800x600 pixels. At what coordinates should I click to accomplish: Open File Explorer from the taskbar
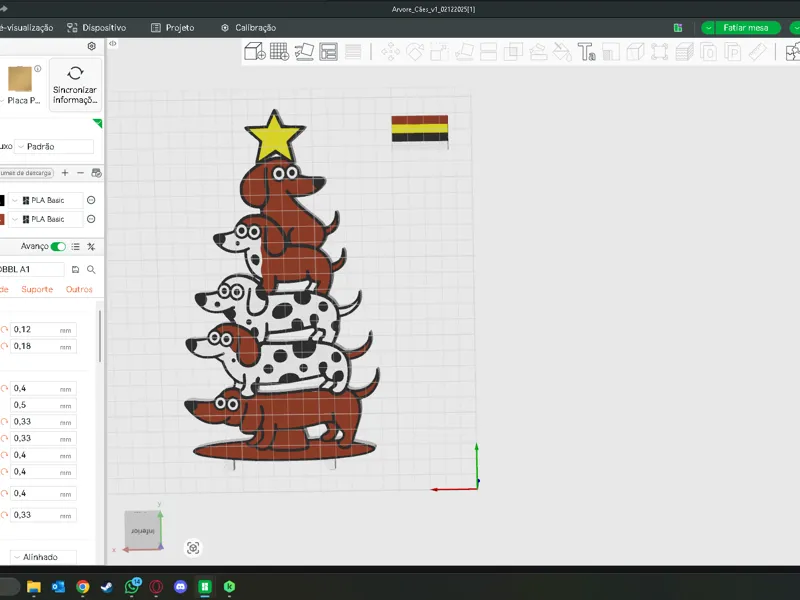point(34,587)
